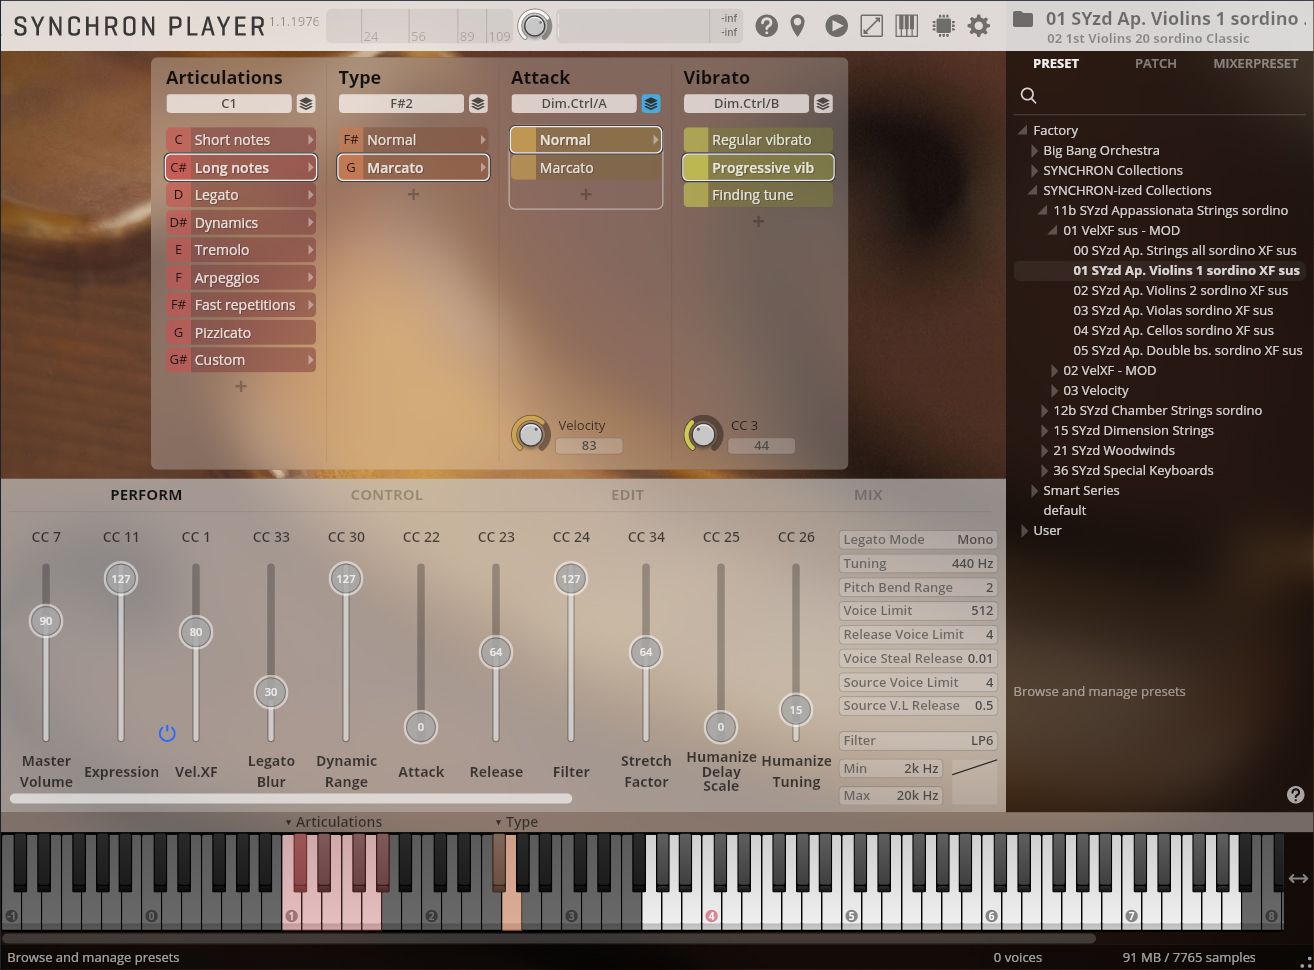
Task: Click the play button icon in top bar
Action: tap(836, 26)
